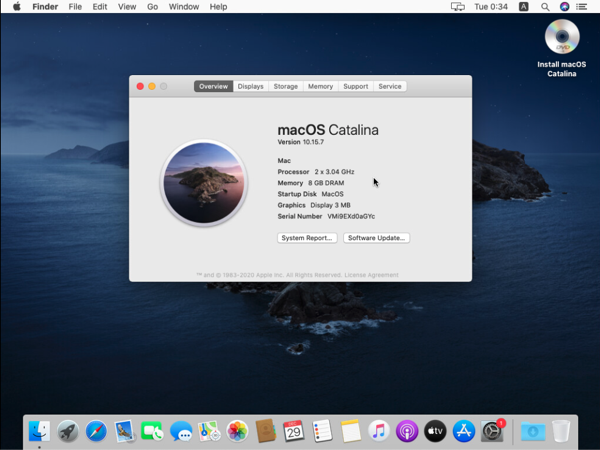The height and width of the screenshot is (450, 600).
Task: Click the 'Startup Disk MacOS' line
Action: pyautogui.click(x=310, y=194)
